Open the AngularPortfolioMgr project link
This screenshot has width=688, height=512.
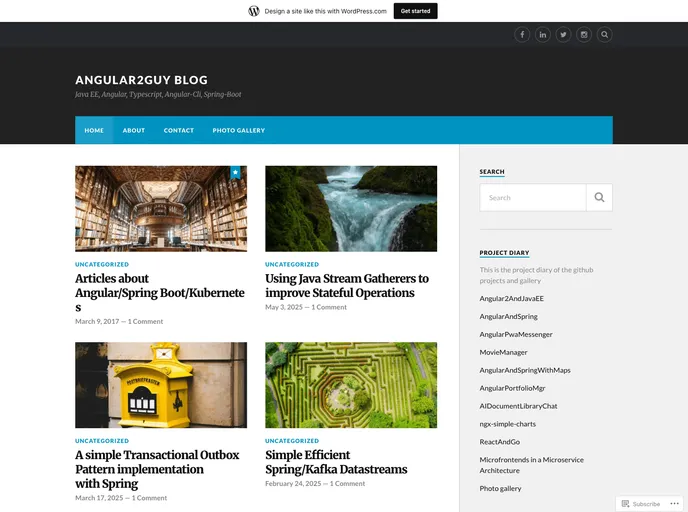tap(512, 388)
